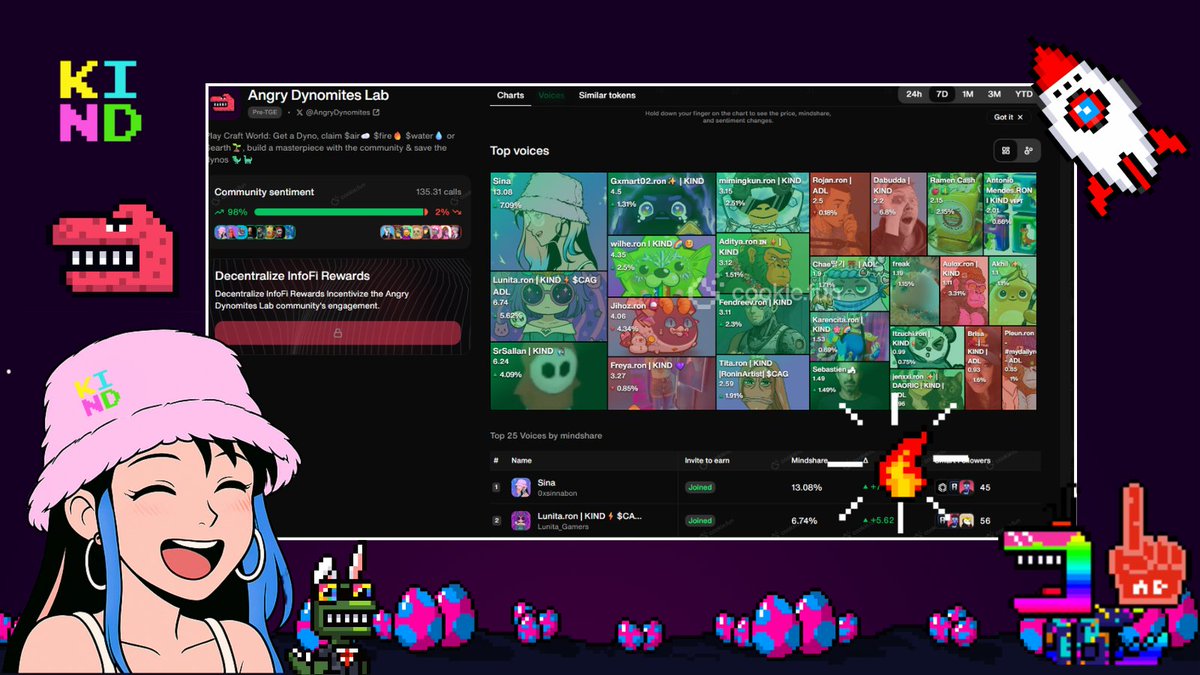This screenshot has width=1200, height=675.
Task: Click bearish sentiment avatars group
Action: coord(420,232)
